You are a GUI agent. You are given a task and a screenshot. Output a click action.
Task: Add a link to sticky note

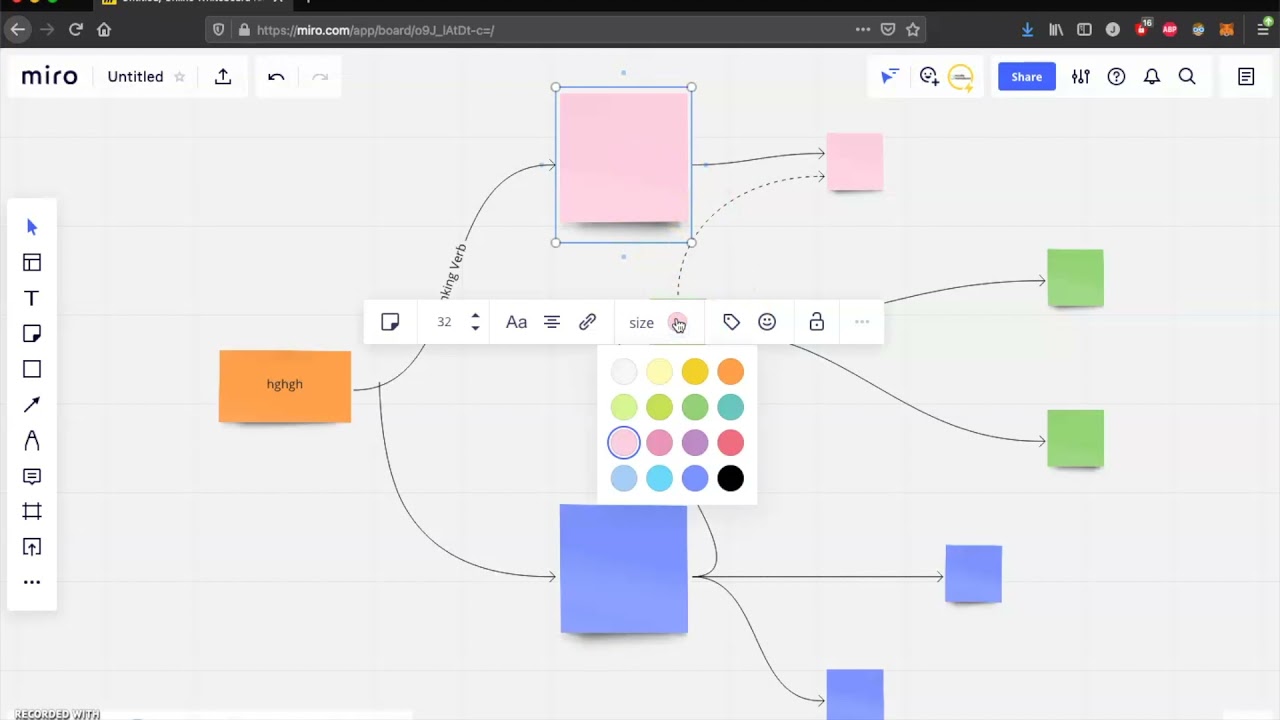point(588,322)
